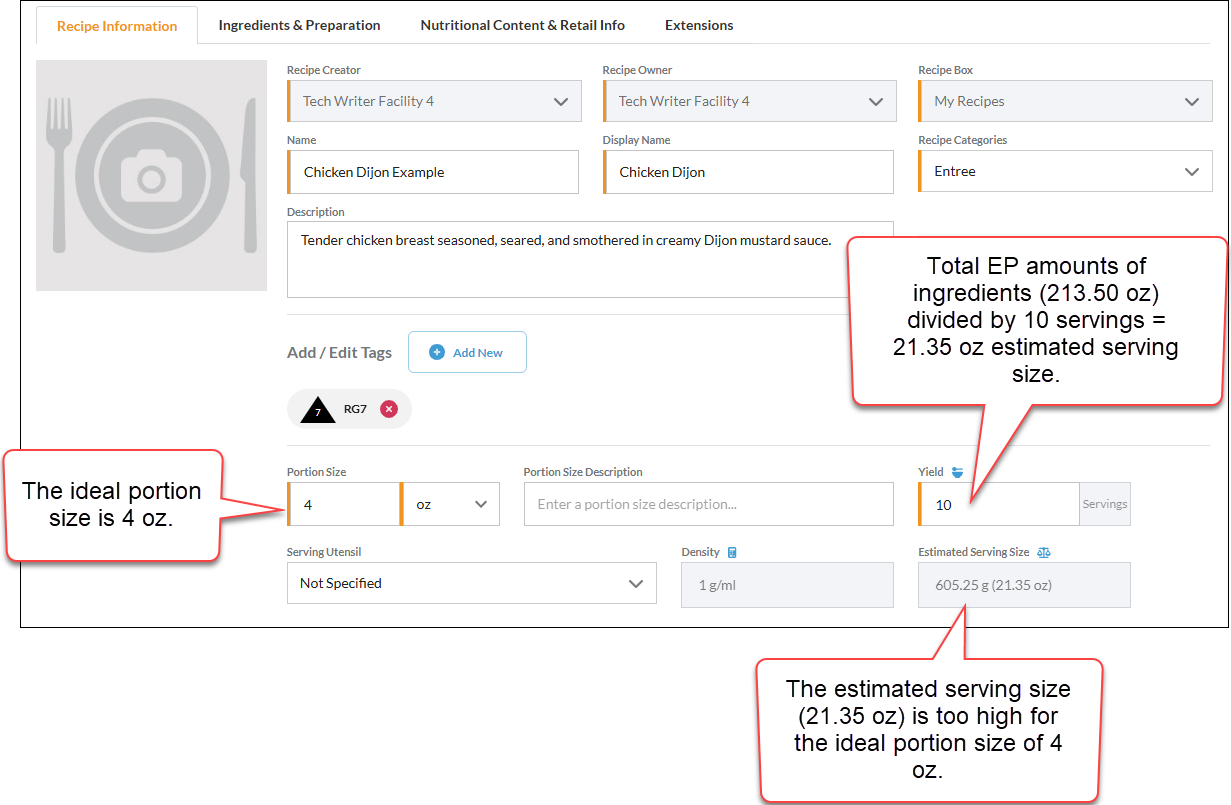Switch to the Ingredients & Preparation tab
This screenshot has height=805, width=1231.
click(299, 25)
